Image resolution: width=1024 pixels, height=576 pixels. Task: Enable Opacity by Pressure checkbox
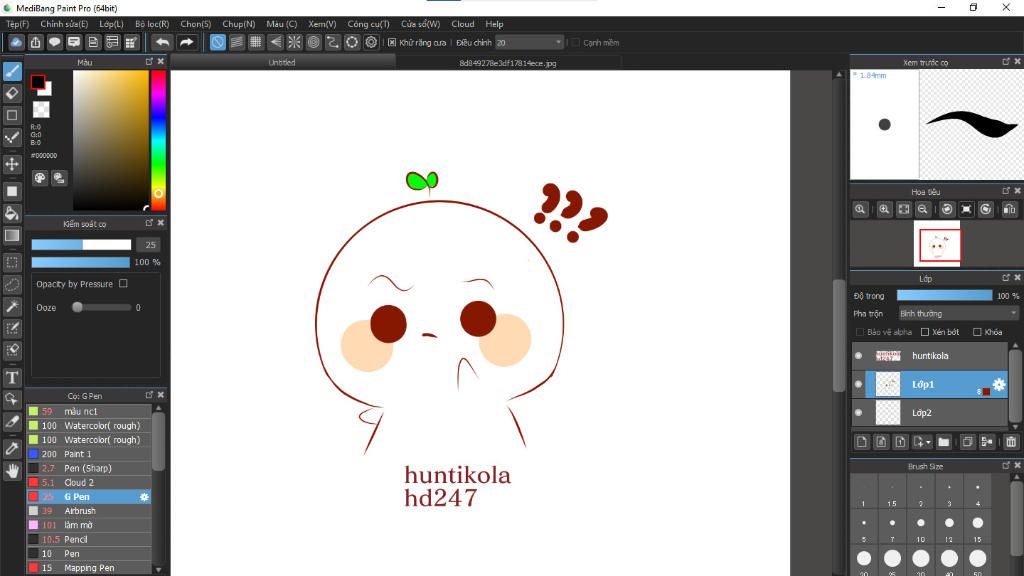tap(123, 284)
